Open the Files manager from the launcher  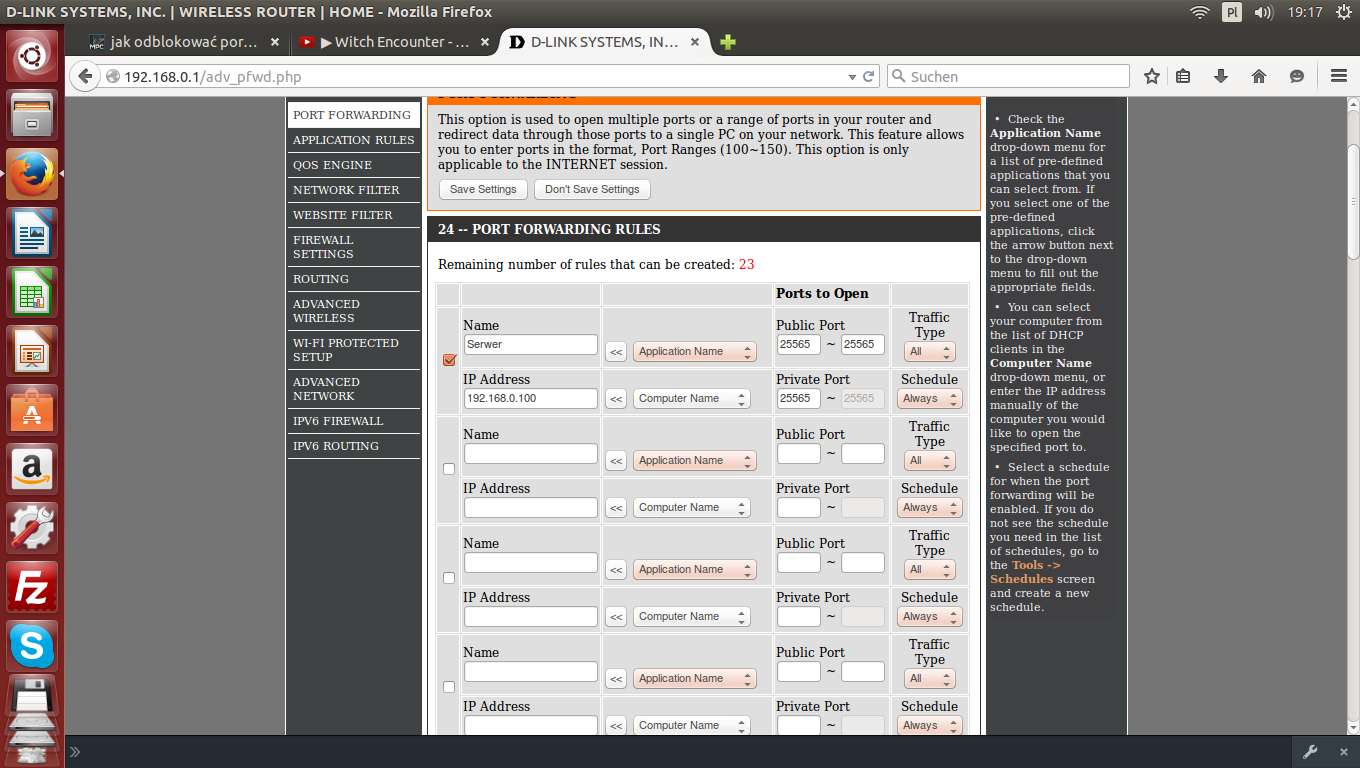[32, 115]
